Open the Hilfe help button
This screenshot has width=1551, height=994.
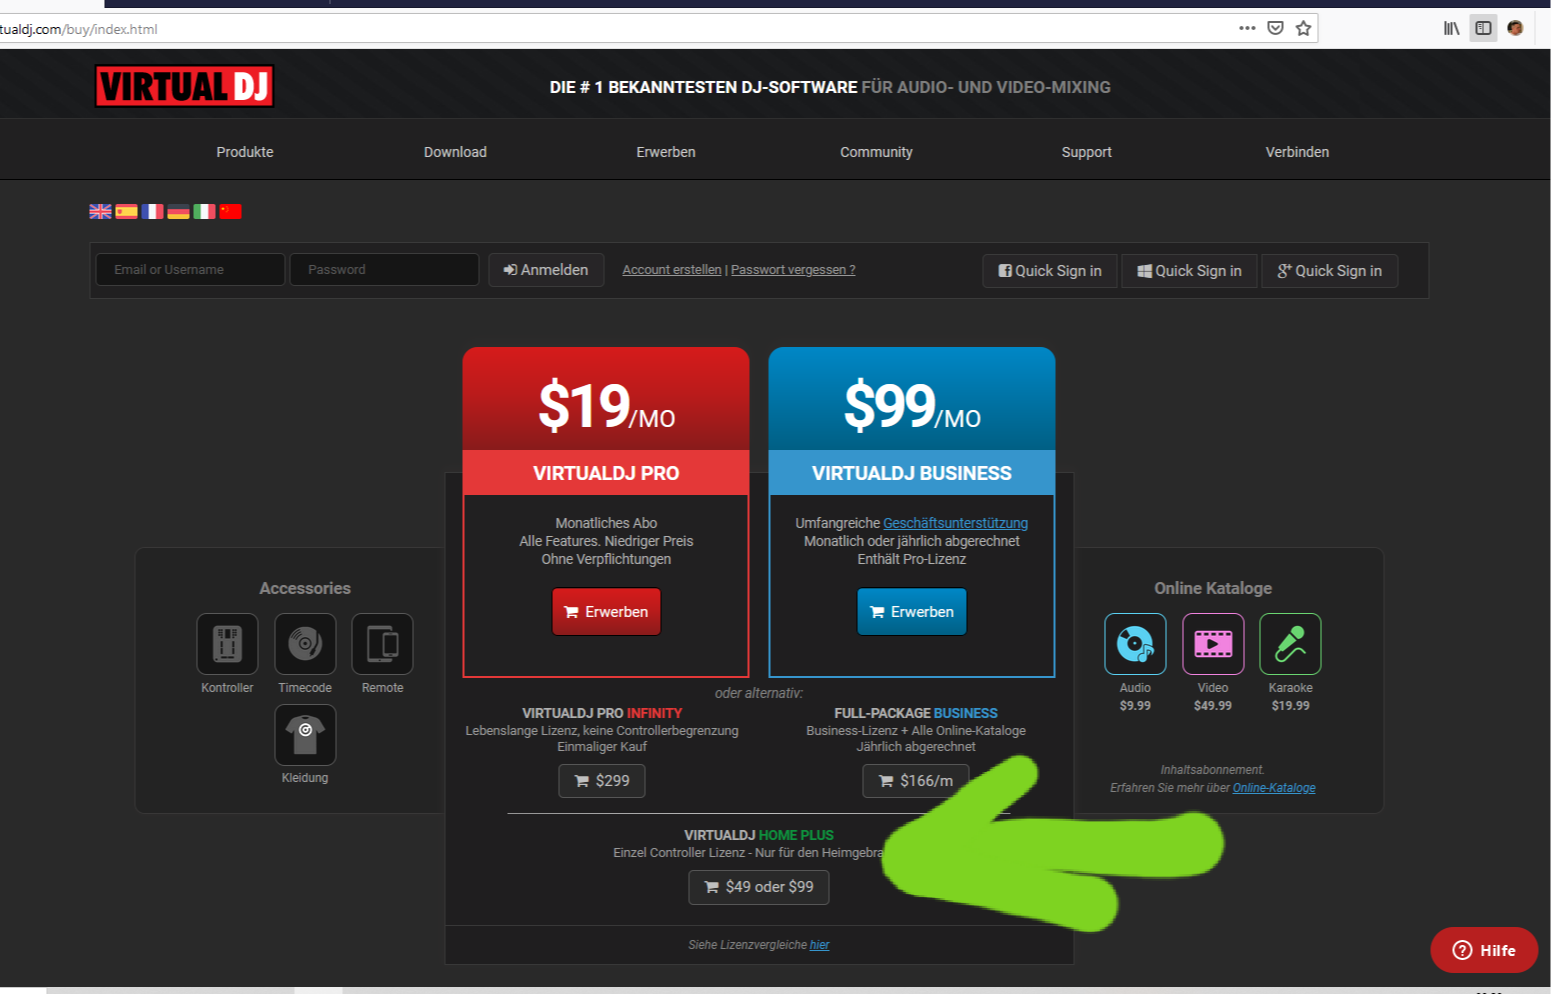tap(1484, 950)
